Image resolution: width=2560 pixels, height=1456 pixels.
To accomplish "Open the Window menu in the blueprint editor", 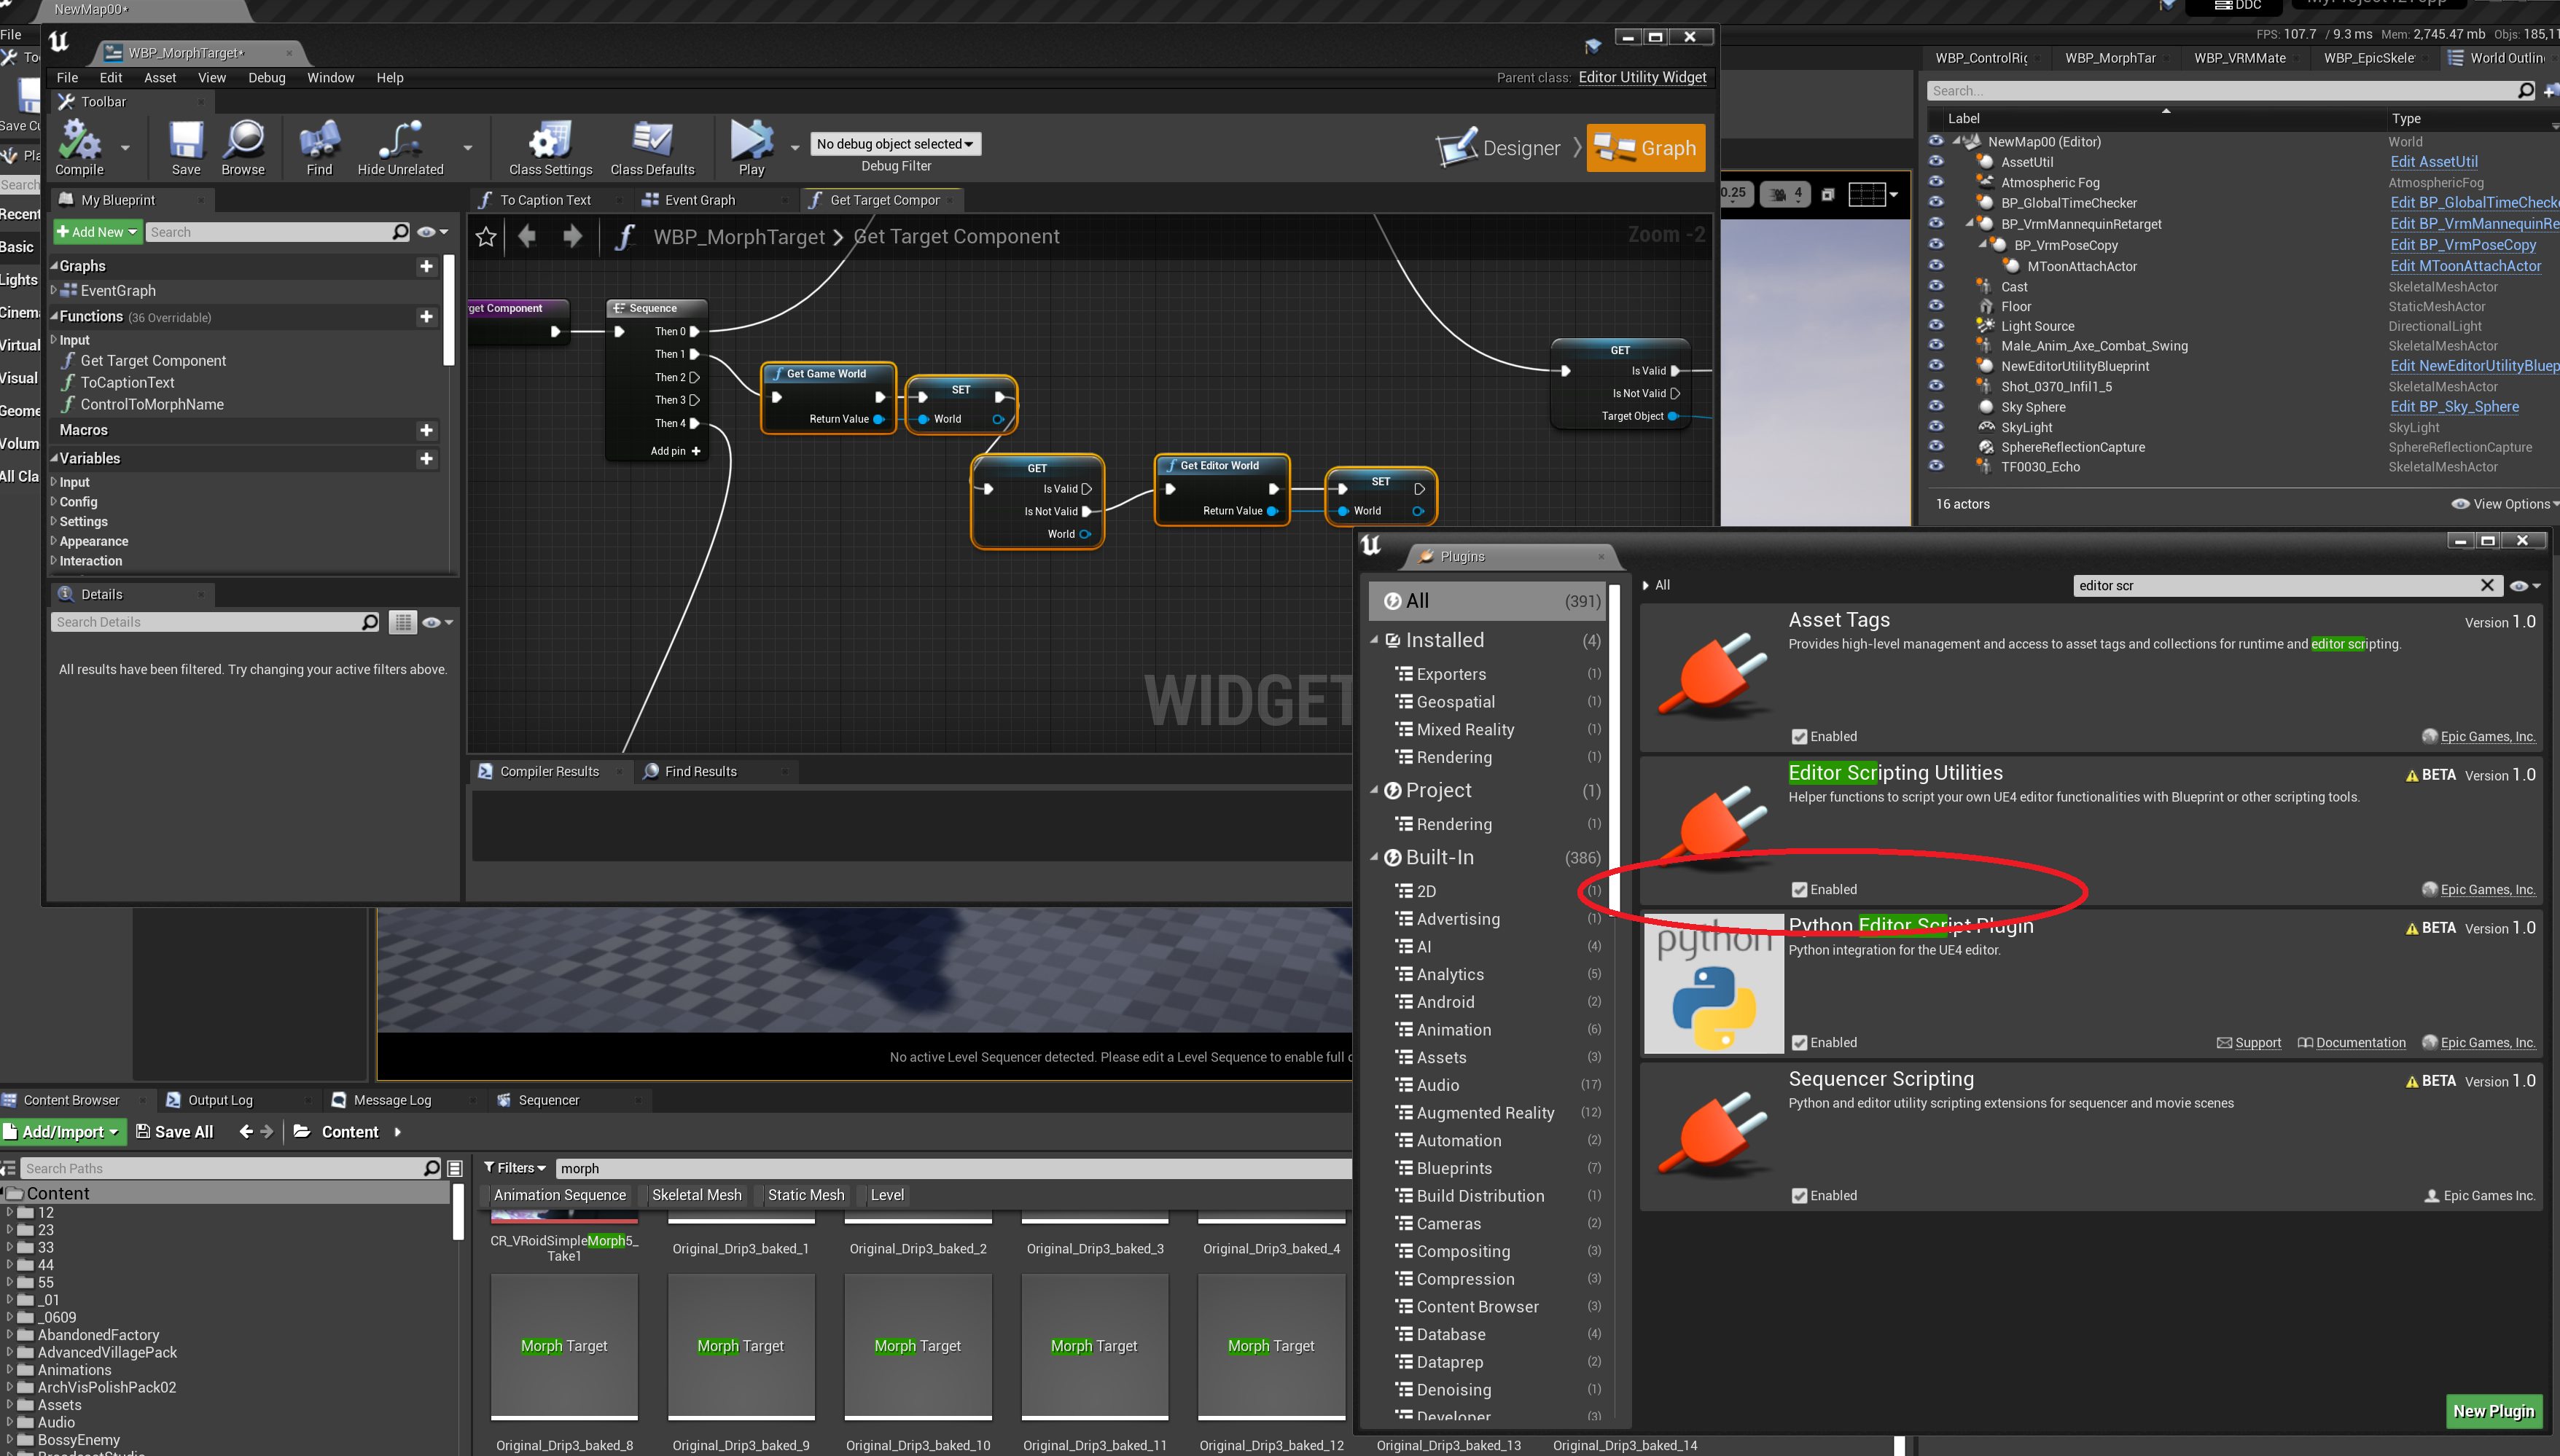I will [x=330, y=78].
